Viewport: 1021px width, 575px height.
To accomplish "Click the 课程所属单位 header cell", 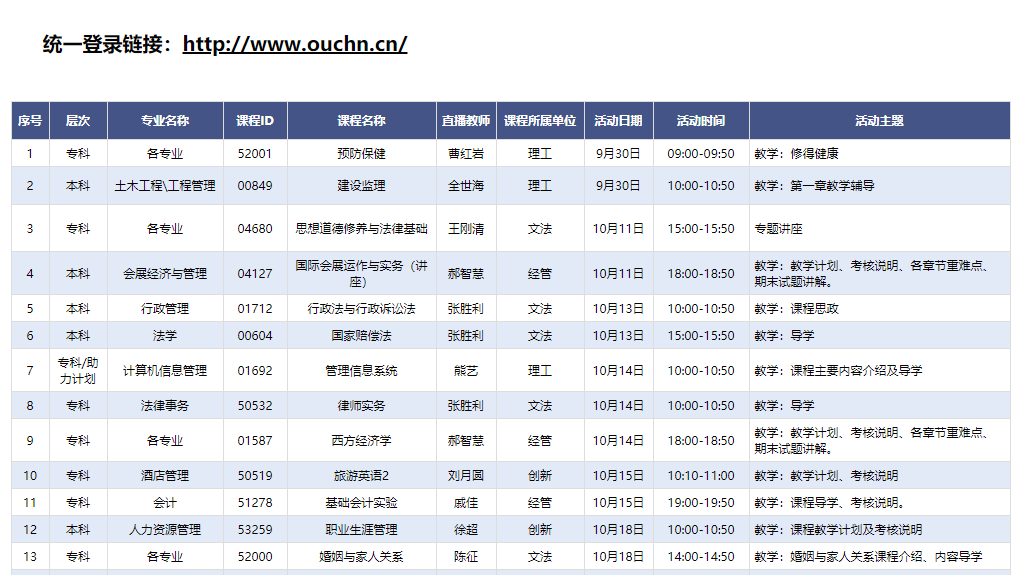I will pyautogui.click(x=540, y=121).
